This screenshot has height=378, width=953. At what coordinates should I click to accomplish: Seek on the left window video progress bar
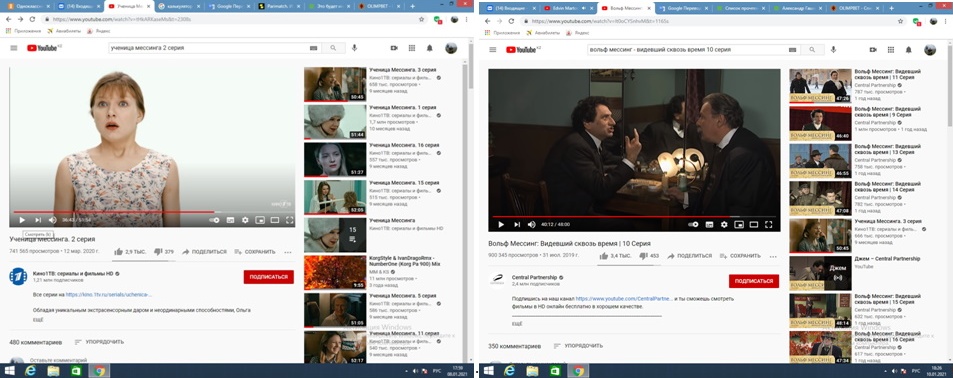point(153,212)
